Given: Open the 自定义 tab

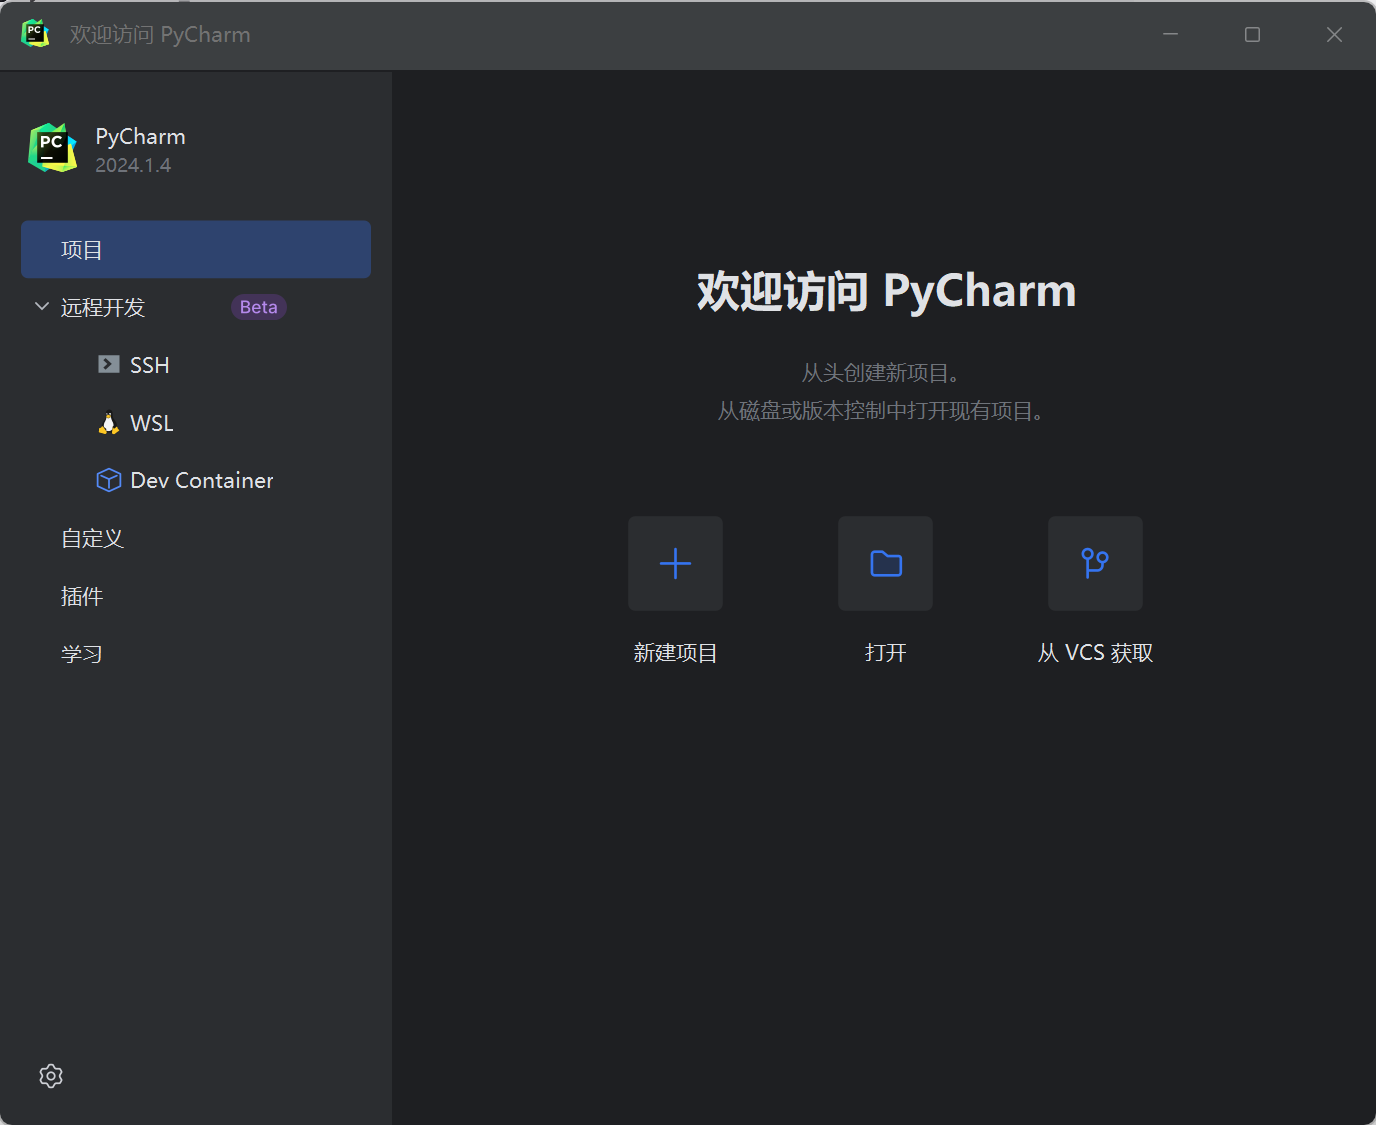Looking at the screenshot, I should point(92,538).
